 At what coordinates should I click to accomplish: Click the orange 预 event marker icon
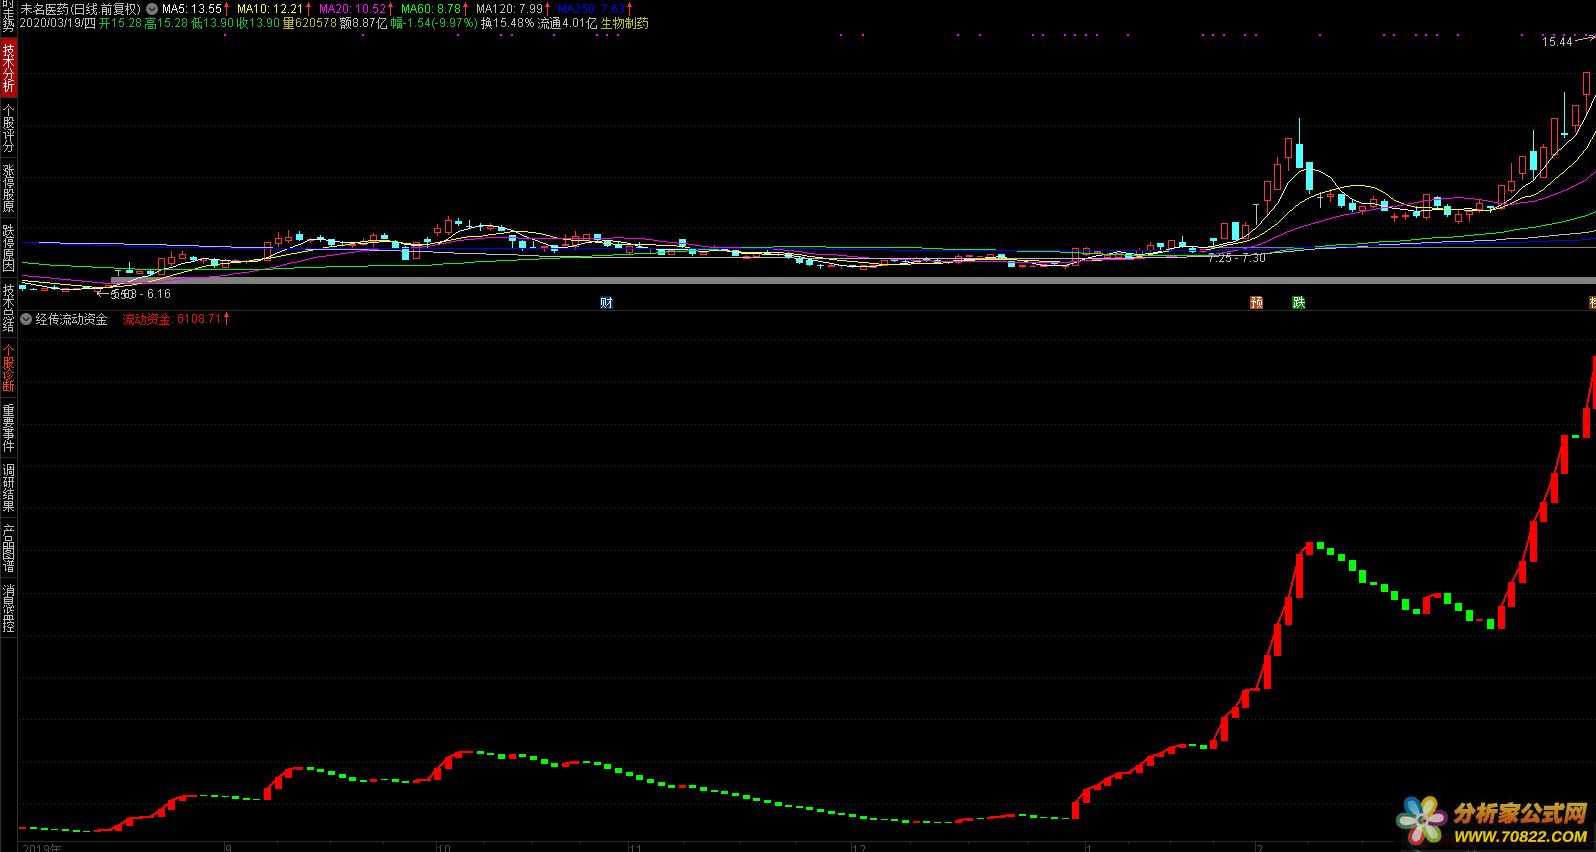tap(1257, 303)
